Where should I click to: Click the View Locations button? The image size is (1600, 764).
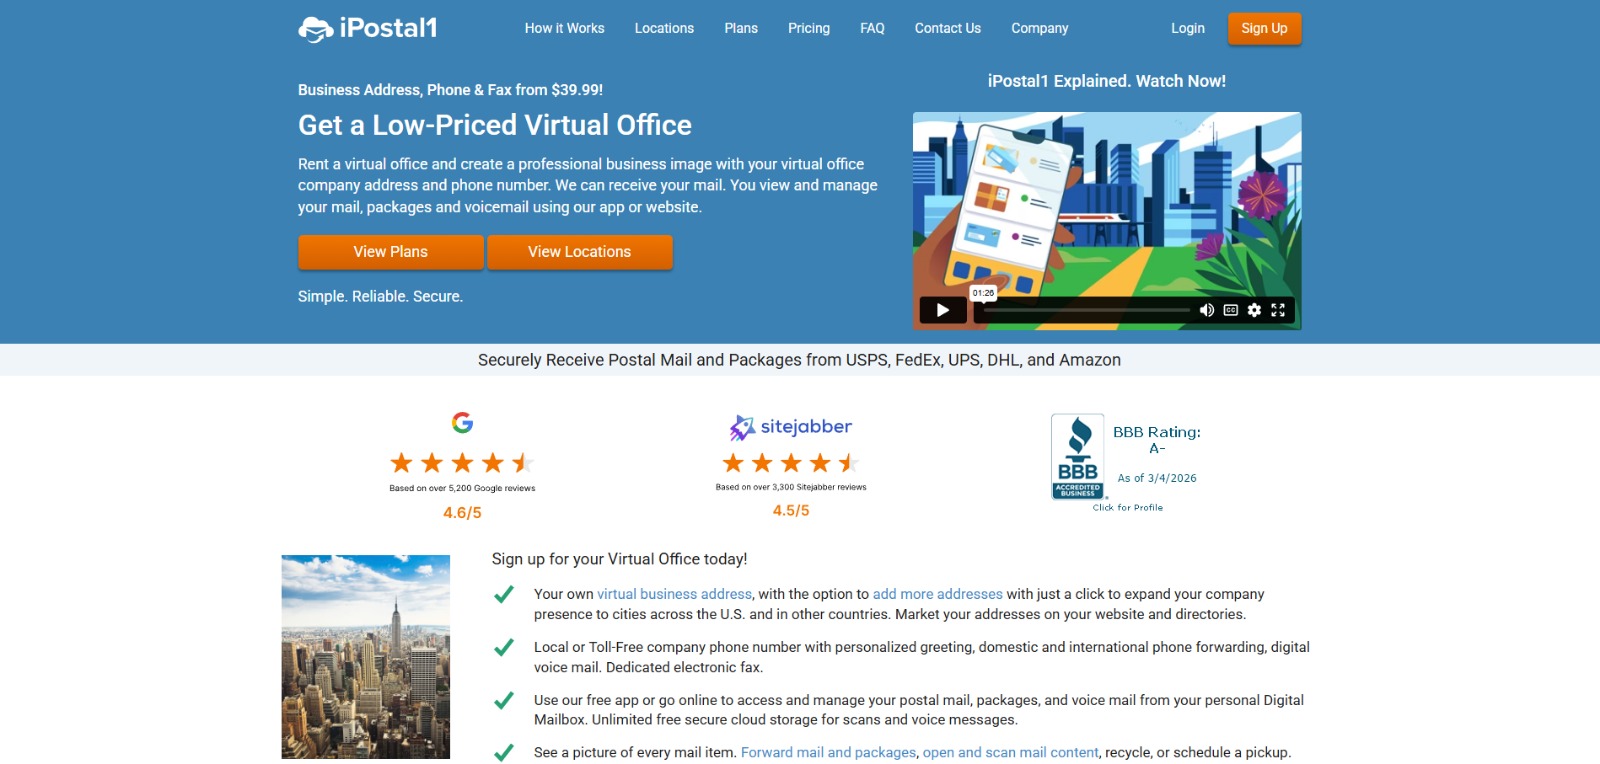tap(580, 252)
